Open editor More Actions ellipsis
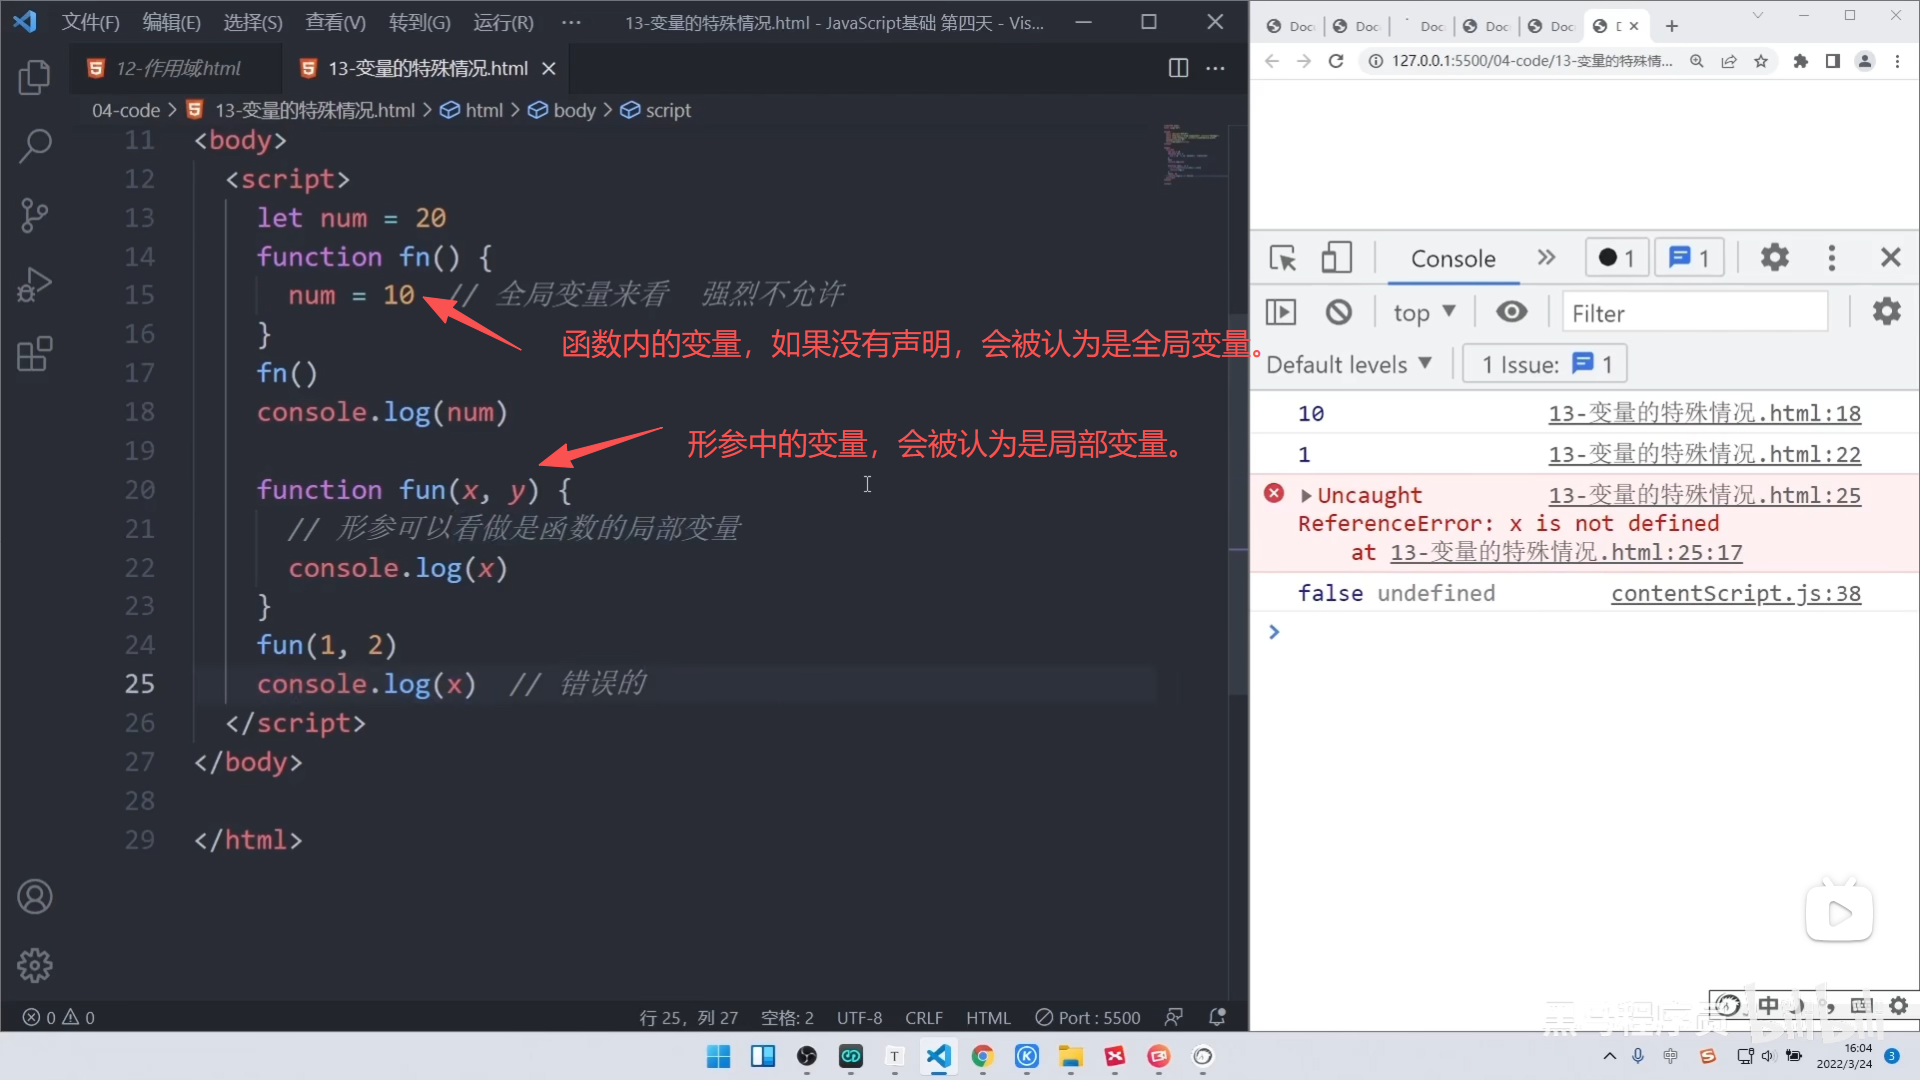This screenshot has width=1920, height=1080. [1215, 68]
